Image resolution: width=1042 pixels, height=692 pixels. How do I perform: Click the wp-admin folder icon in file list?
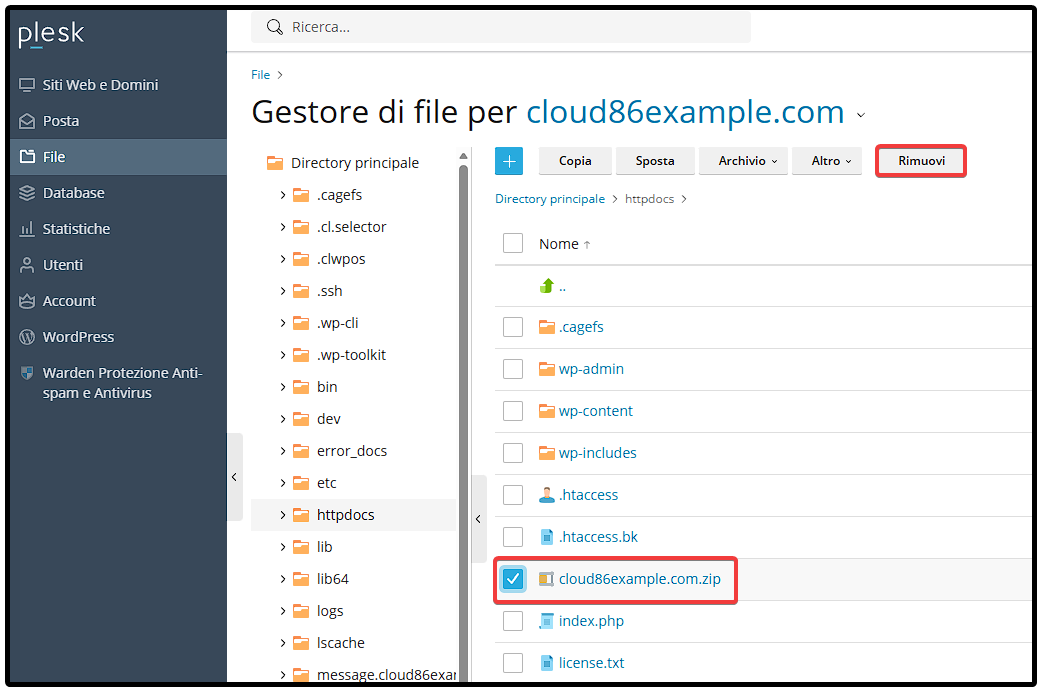(547, 369)
